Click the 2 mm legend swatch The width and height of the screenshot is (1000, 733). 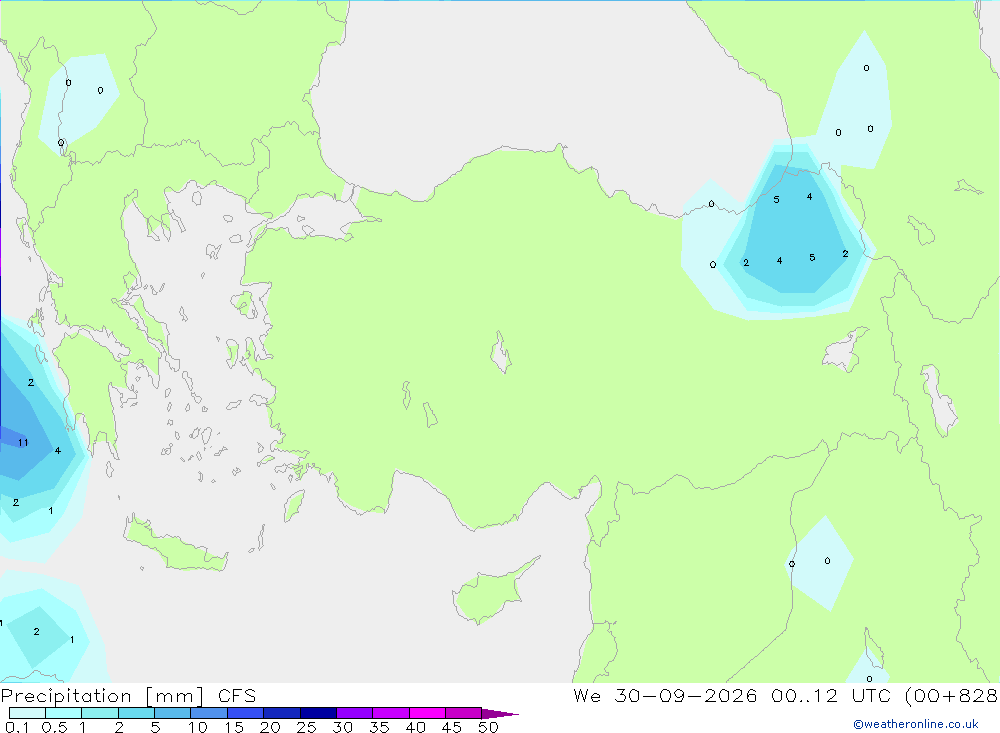tap(136, 713)
